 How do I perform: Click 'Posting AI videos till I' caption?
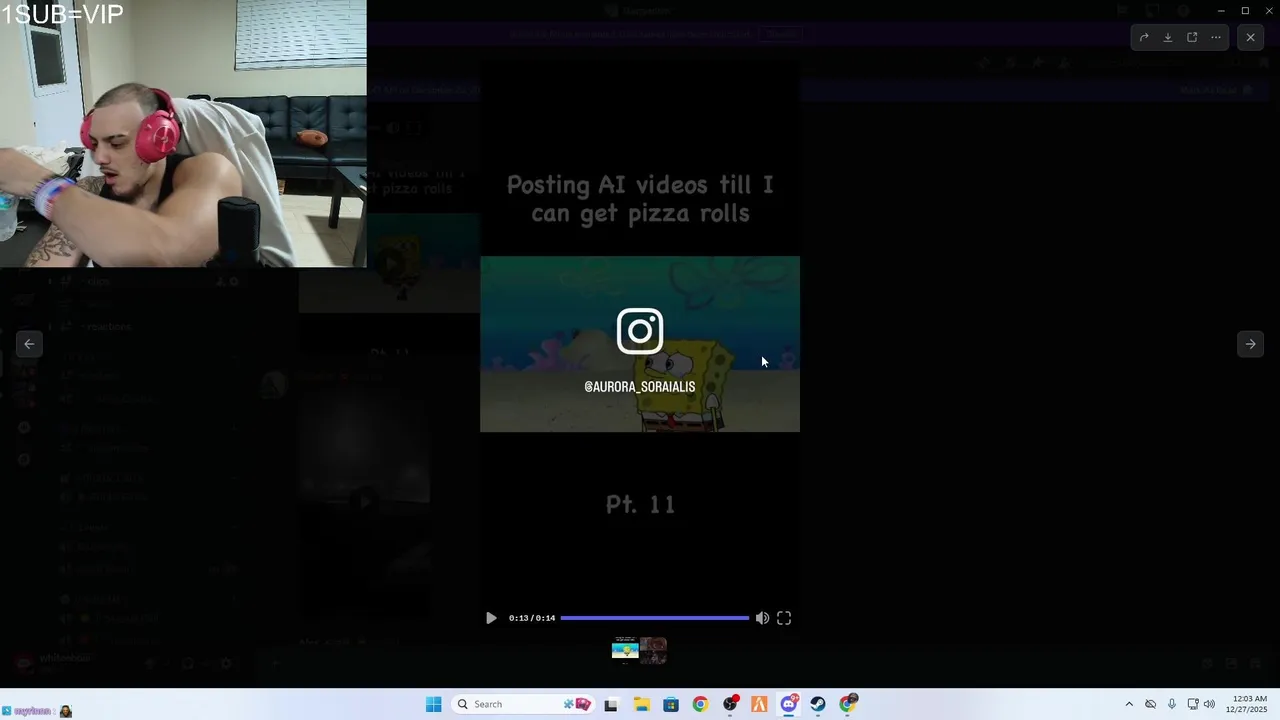pyautogui.click(x=640, y=184)
